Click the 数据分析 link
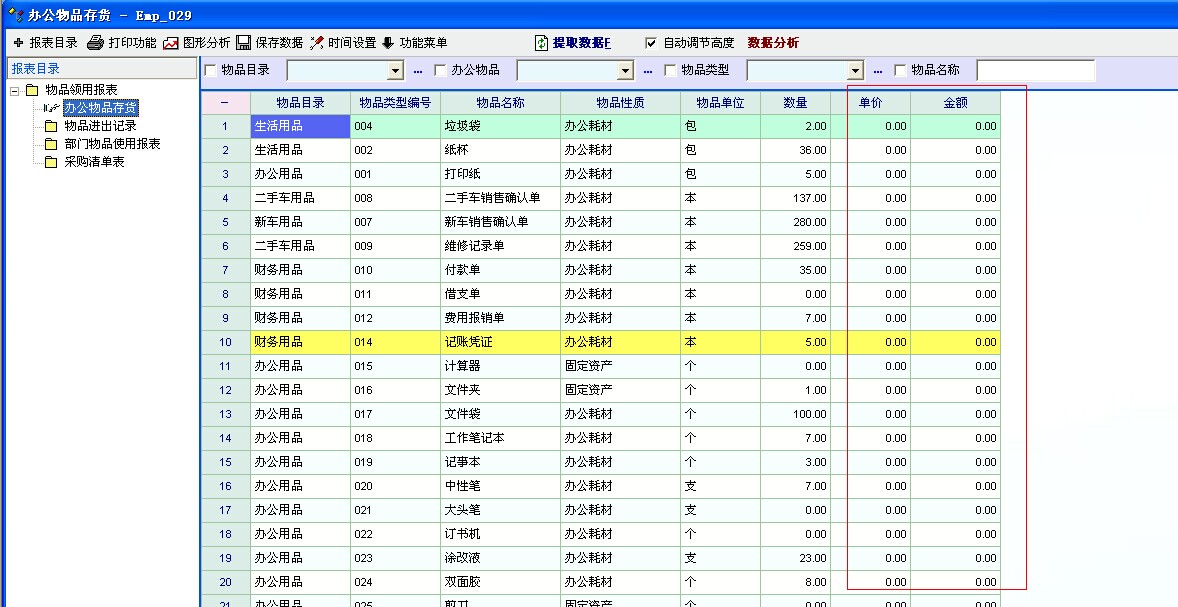The height and width of the screenshot is (607, 1178). (x=773, y=43)
